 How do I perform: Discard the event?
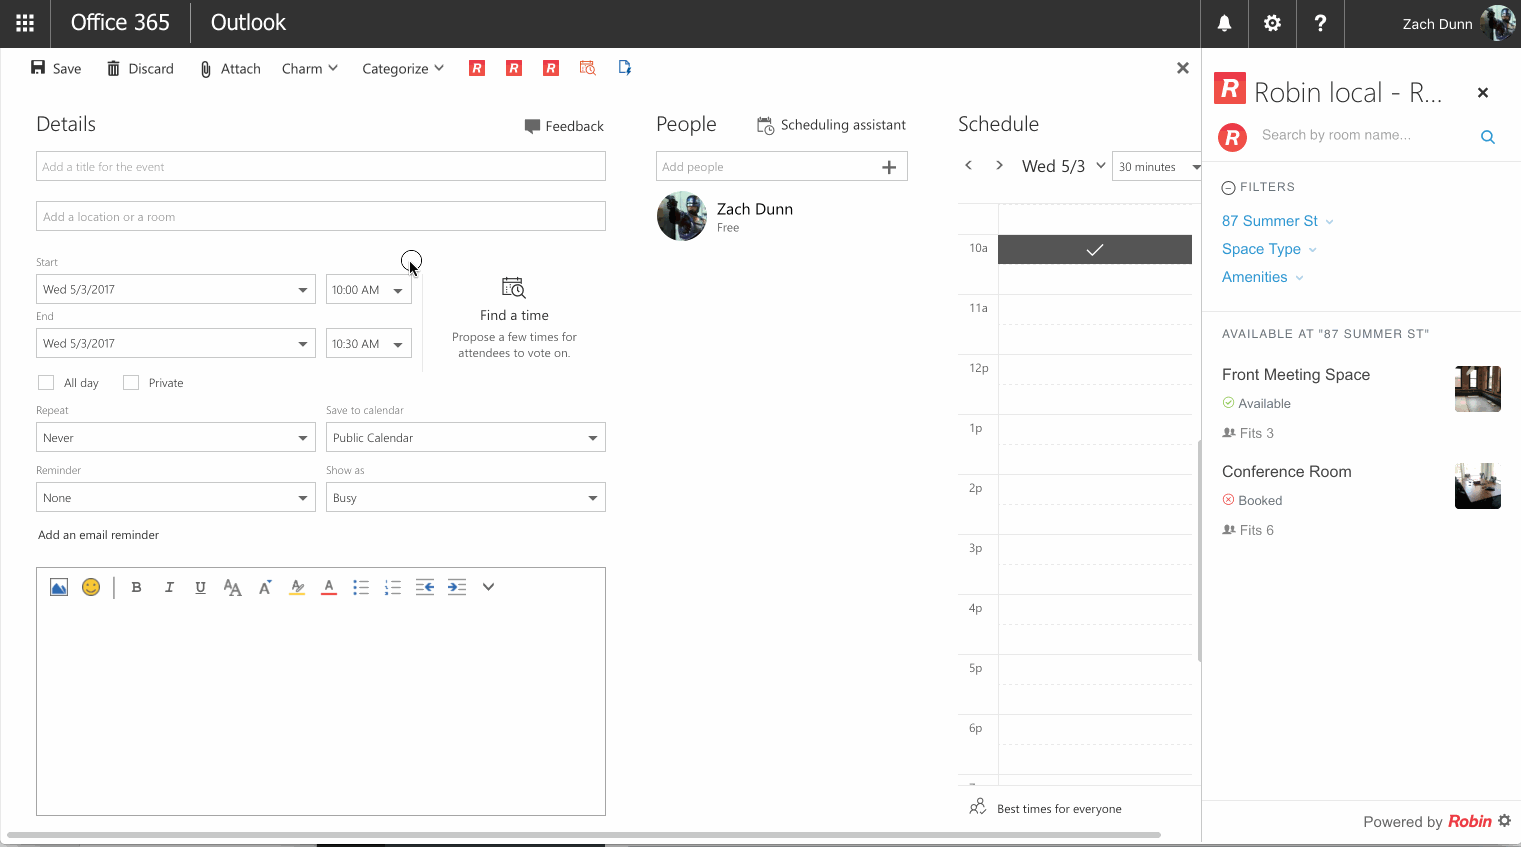pyautogui.click(x=140, y=68)
